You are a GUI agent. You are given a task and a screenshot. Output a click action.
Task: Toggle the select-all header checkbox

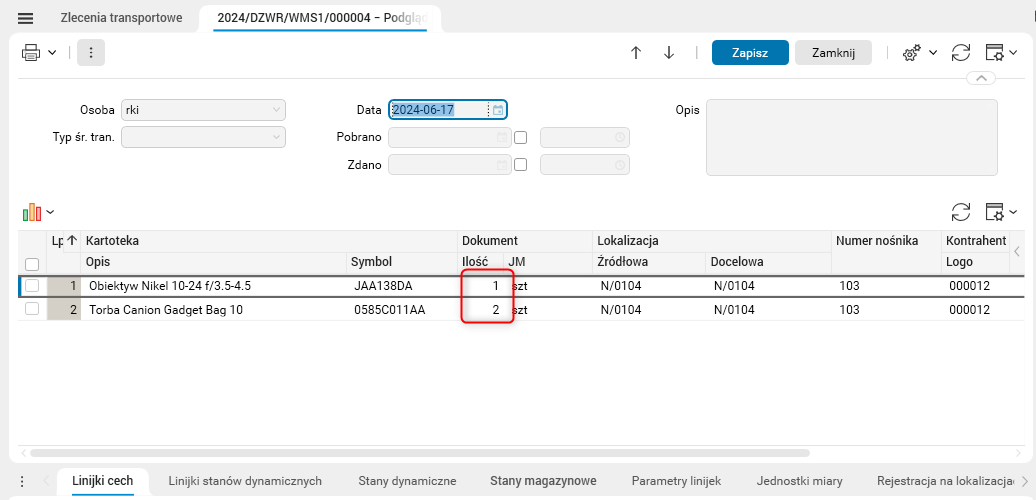coord(32,264)
